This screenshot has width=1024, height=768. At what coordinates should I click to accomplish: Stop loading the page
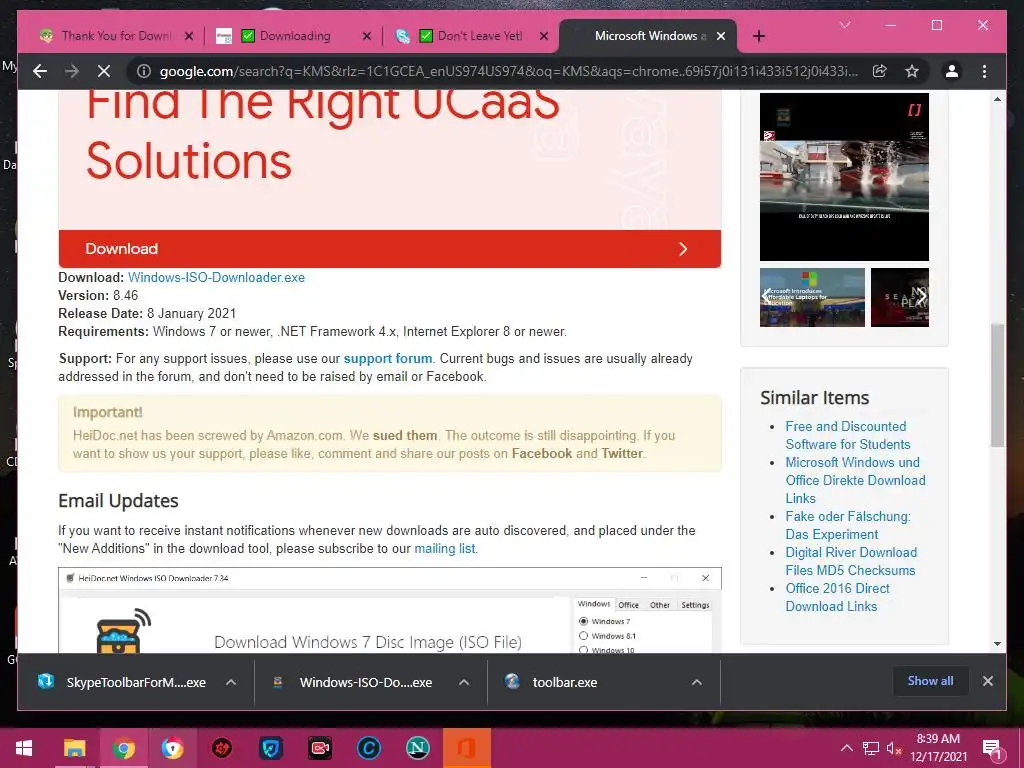pyautogui.click(x=104, y=71)
